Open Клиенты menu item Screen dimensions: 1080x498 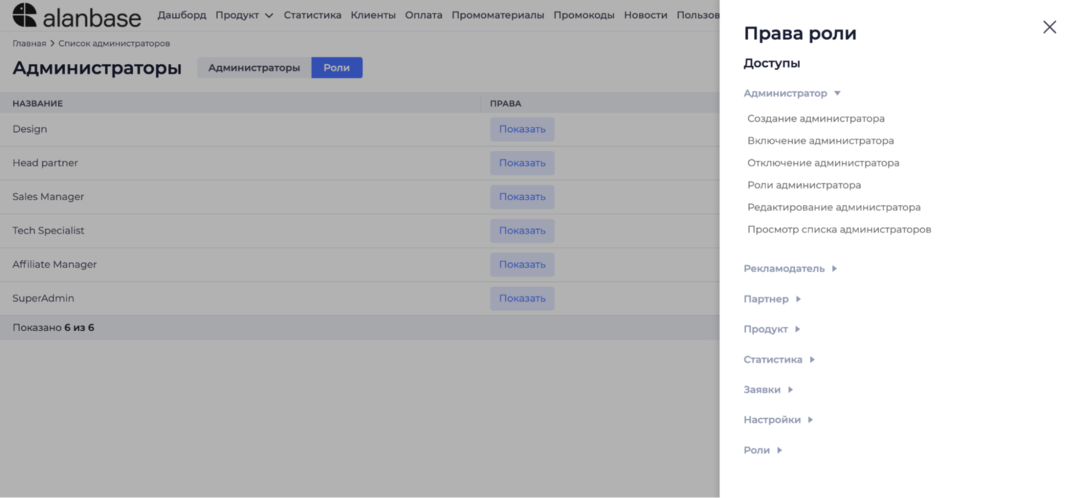(373, 15)
